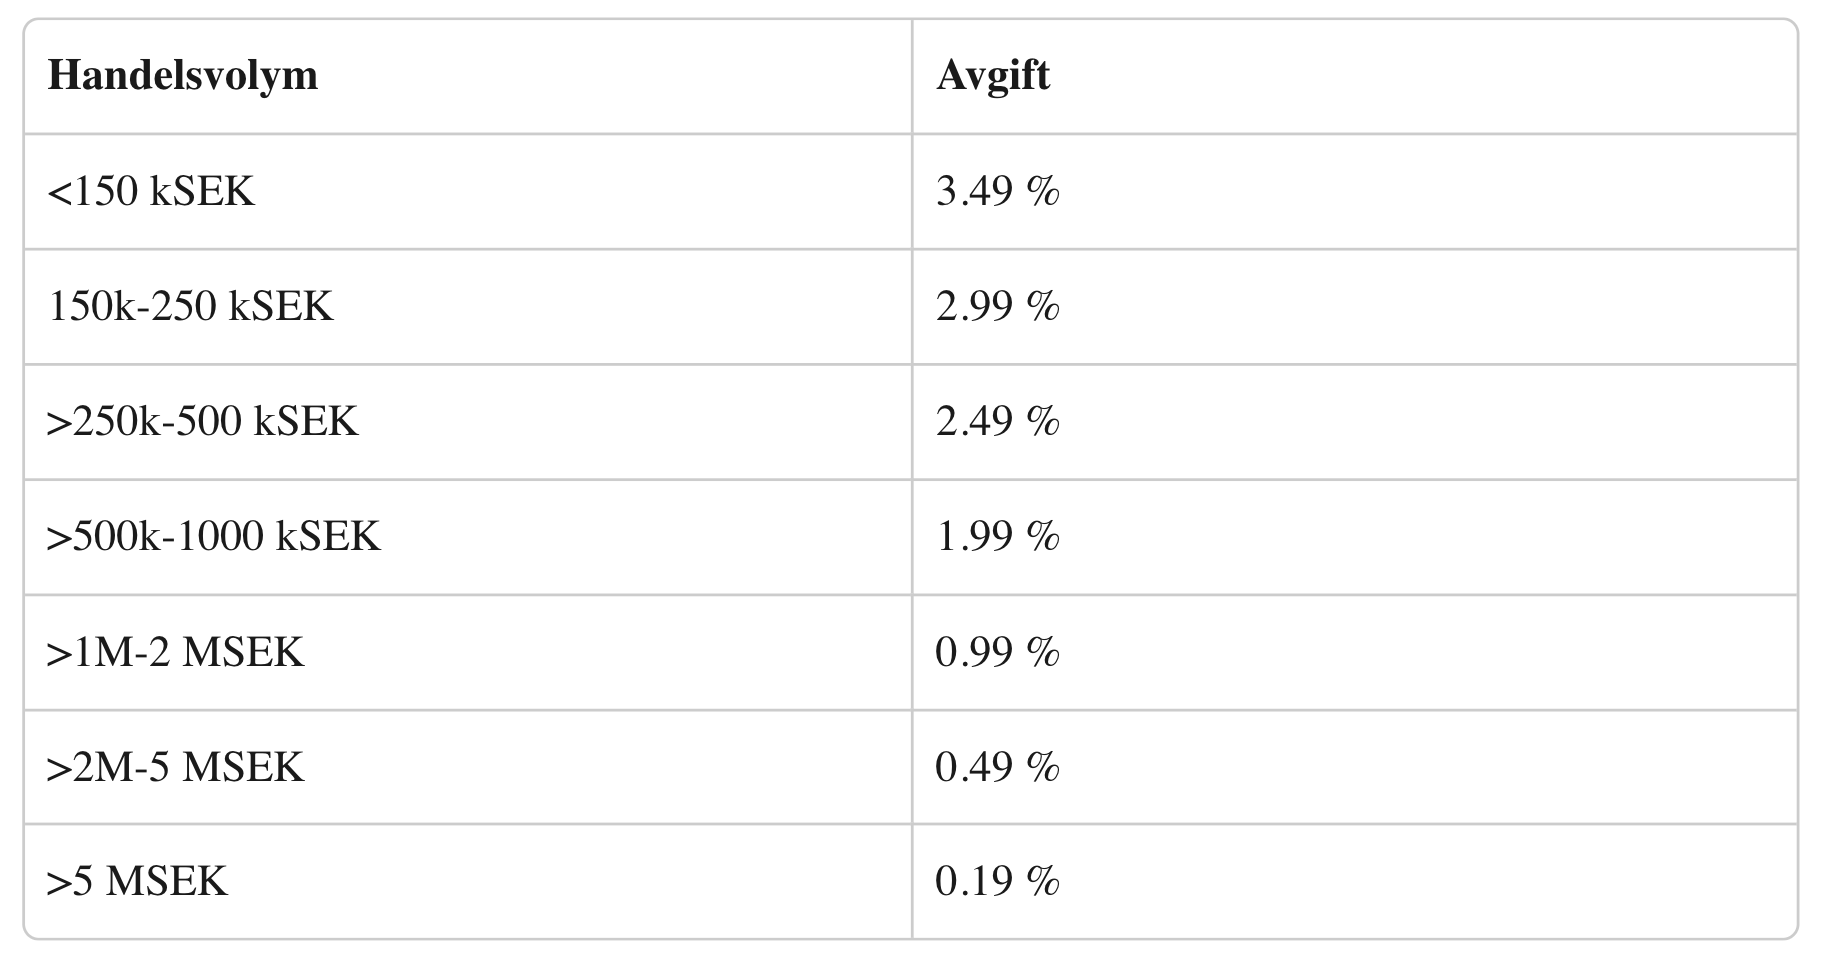Click the percent sign after 3.49
The width and height of the screenshot is (1822, 960).
pyautogui.click(x=1042, y=191)
